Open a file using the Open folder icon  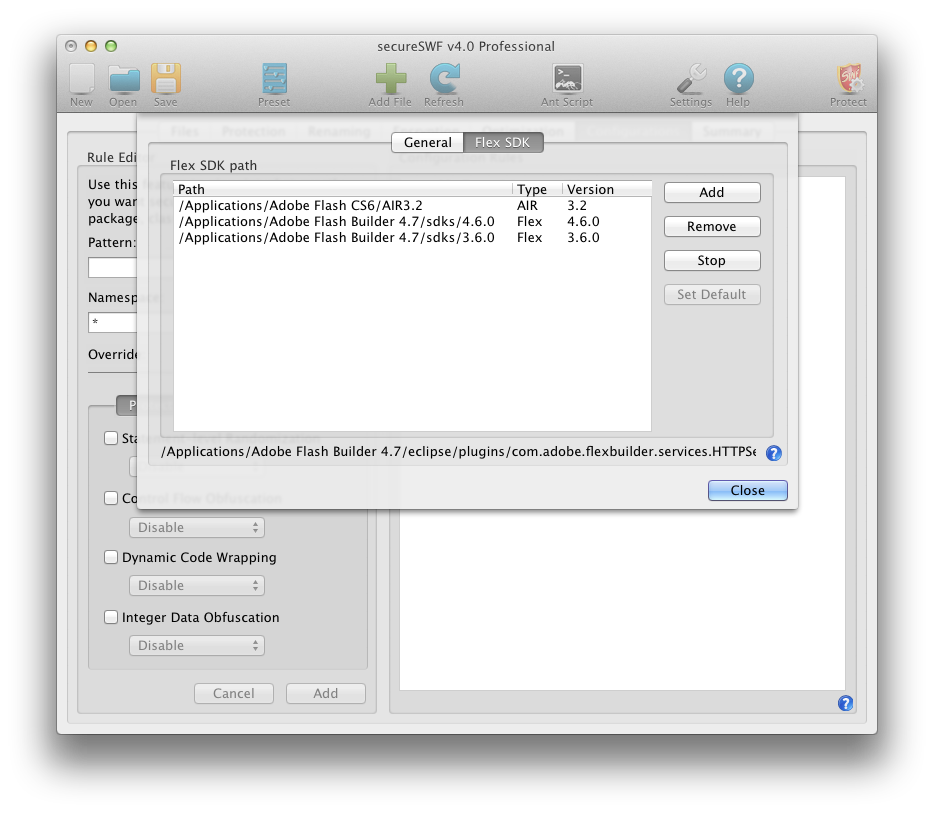(123, 80)
